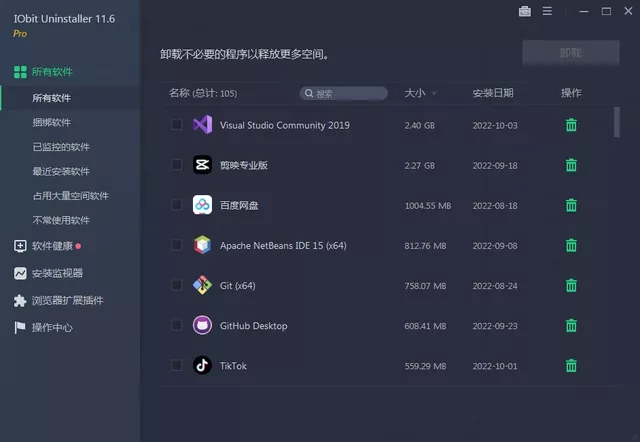Click the magnifier icon in search box
This screenshot has width=640, height=442.
click(x=309, y=93)
